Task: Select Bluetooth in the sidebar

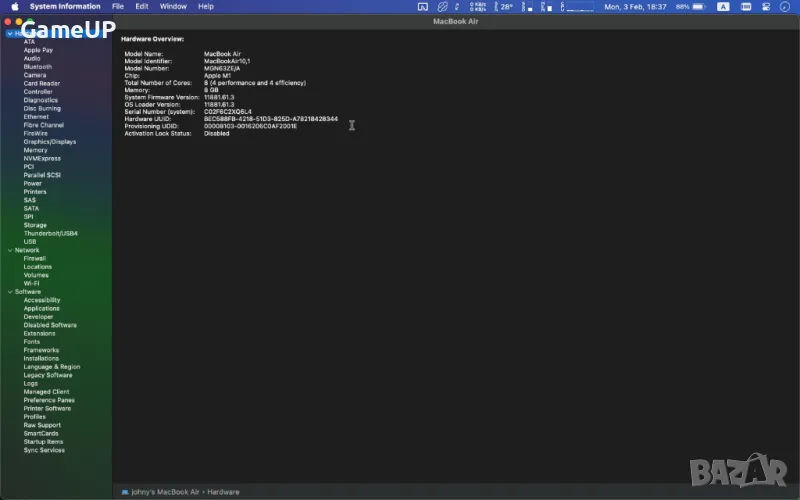Action: tap(37, 66)
